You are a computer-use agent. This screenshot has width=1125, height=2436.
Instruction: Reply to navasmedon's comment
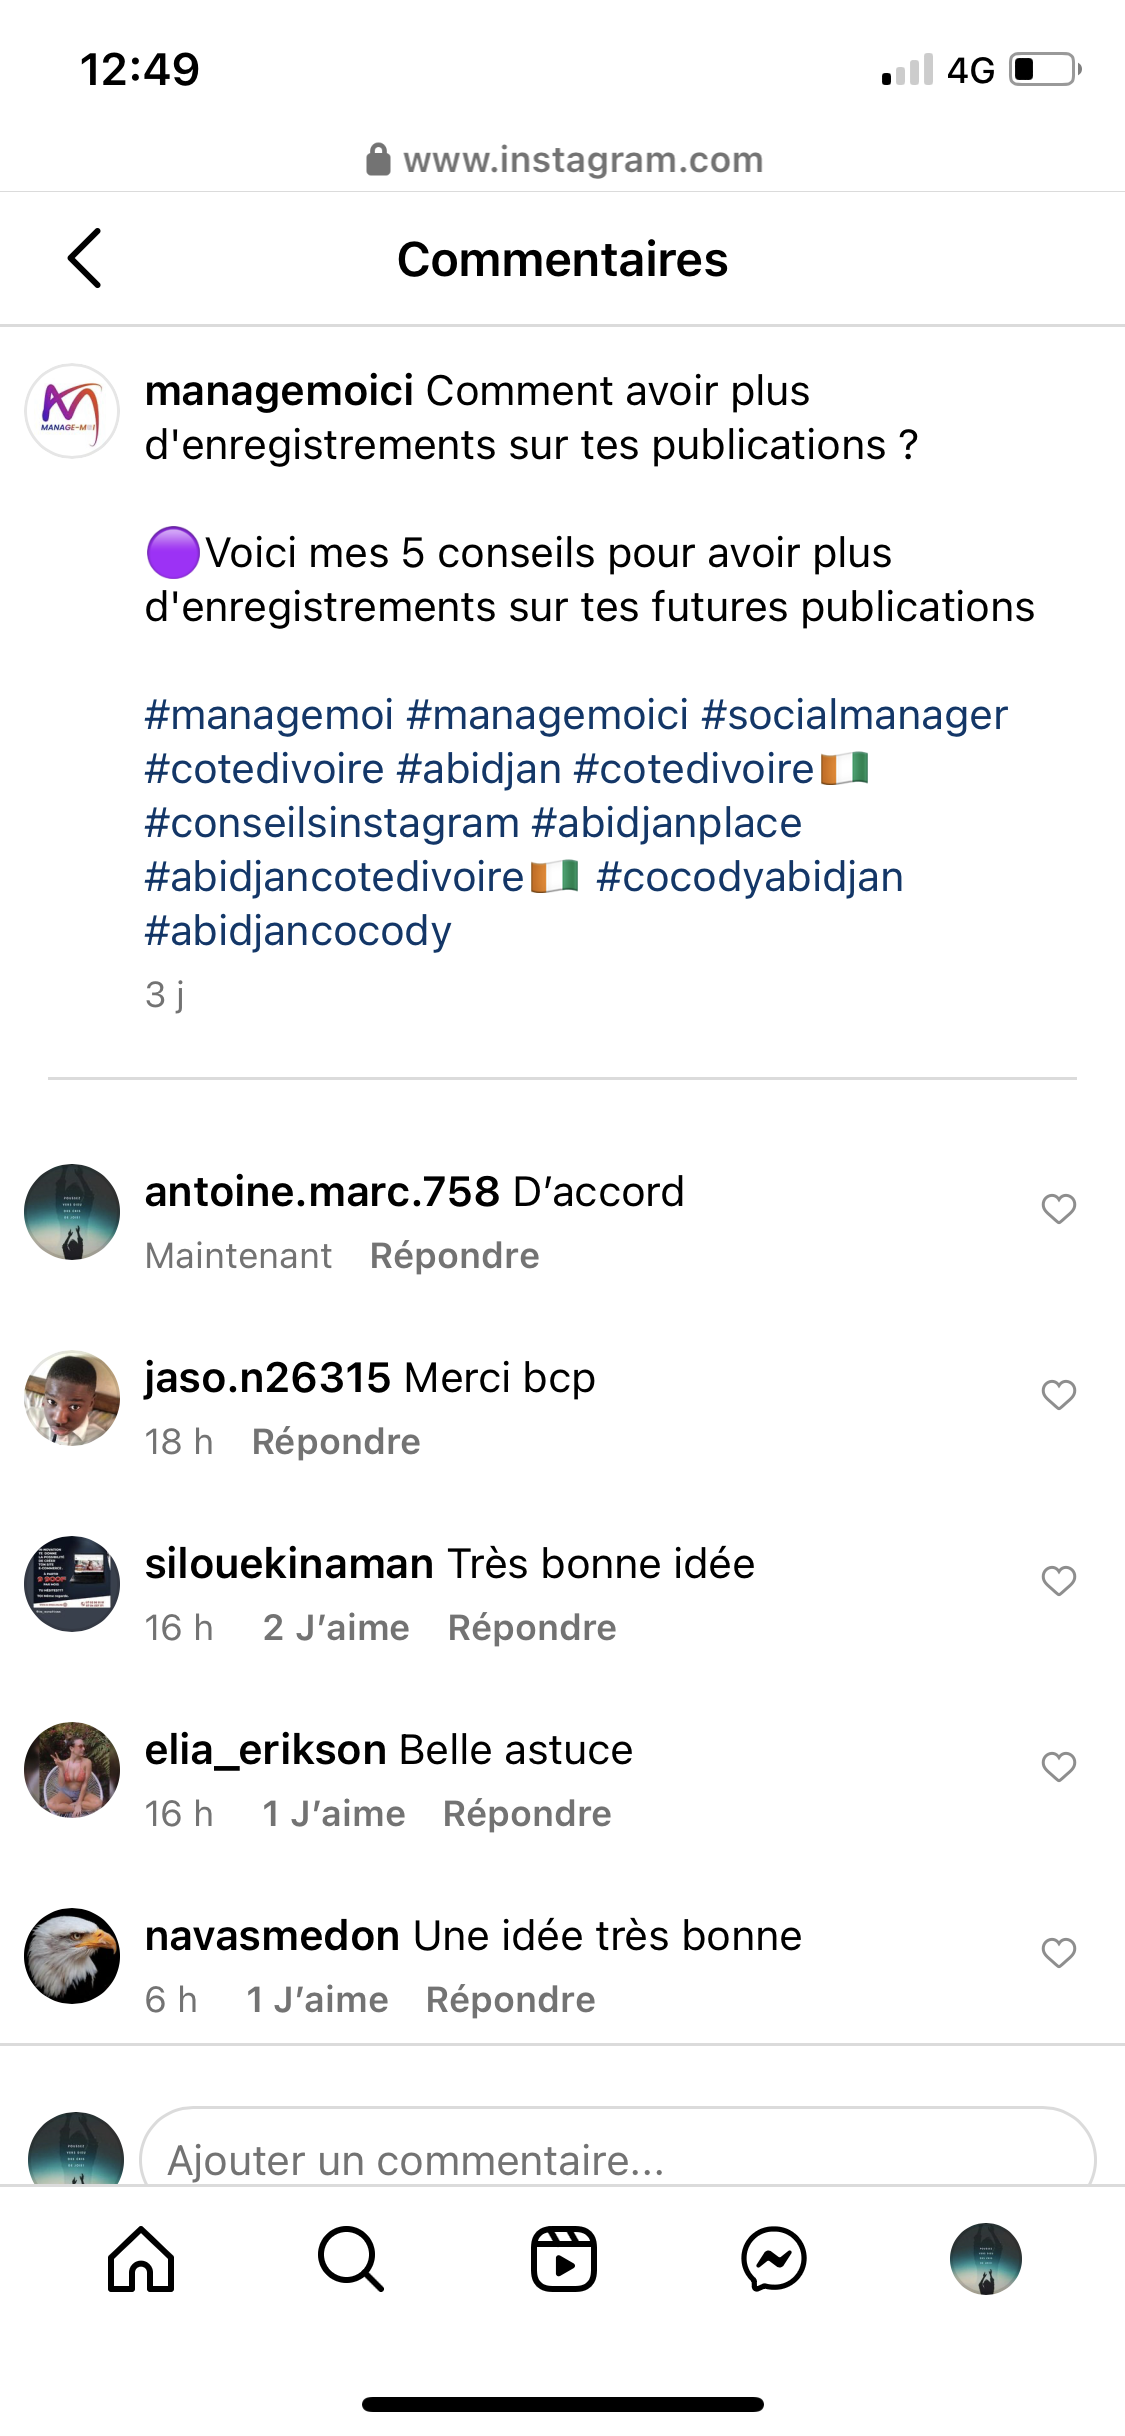(x=510, y=2000)
